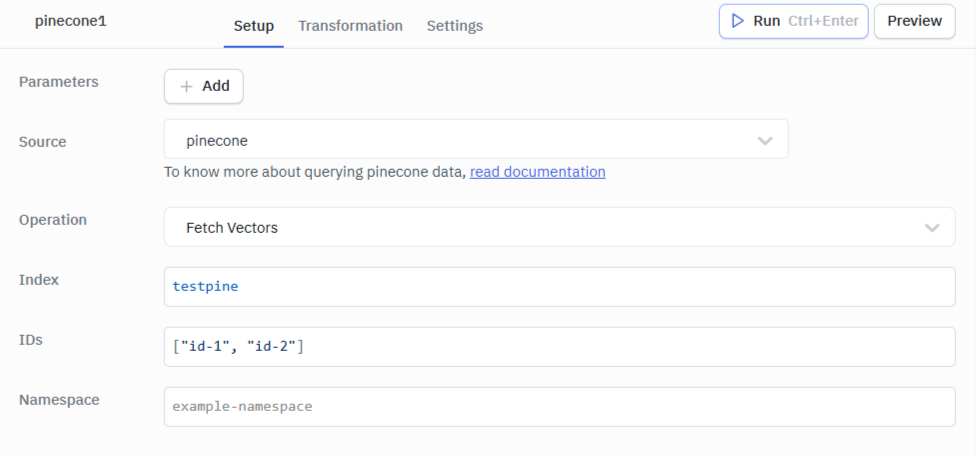
Task: Expand the Operation dropdown Fetch Vectors
Action: click(560, 227)
